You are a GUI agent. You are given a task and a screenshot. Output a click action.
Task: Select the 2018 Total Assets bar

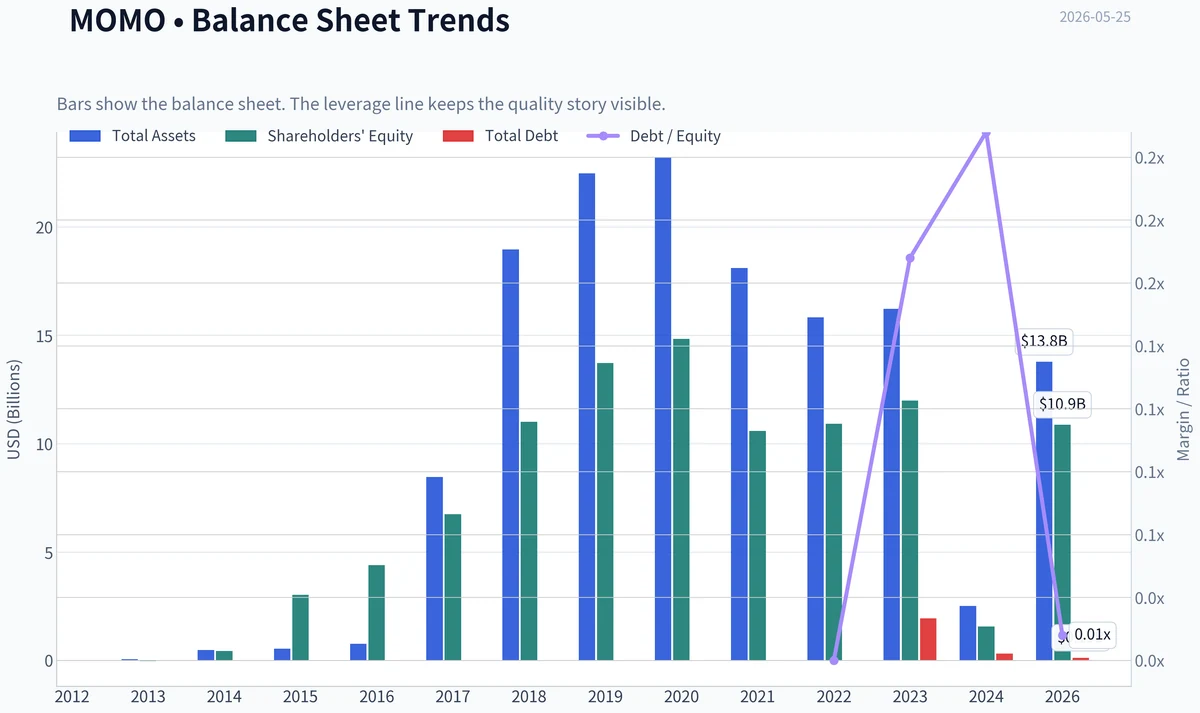[510, 455]
